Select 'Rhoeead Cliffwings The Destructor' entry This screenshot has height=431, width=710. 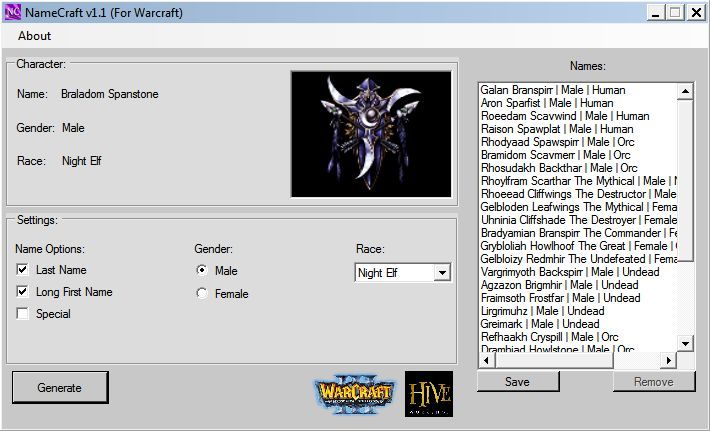click(x=579, y=194)
